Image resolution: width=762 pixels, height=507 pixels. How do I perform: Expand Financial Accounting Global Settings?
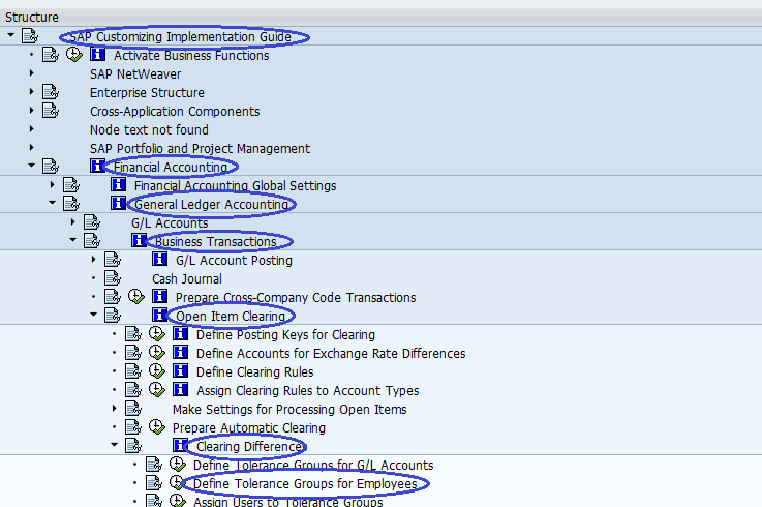52,184
